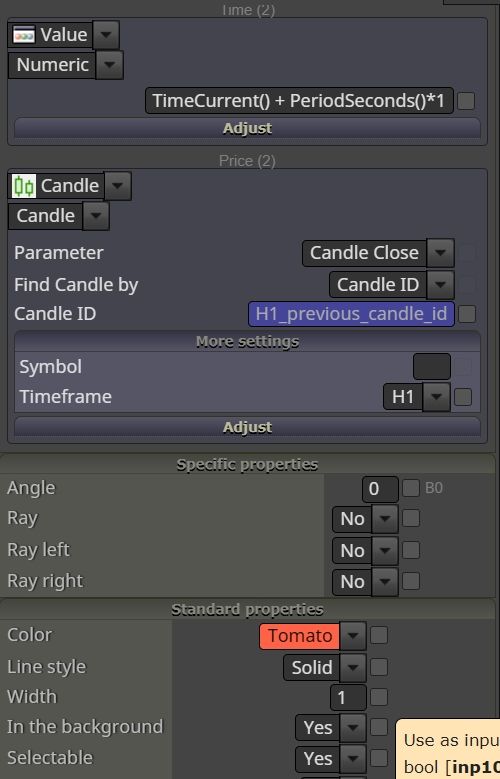
Task: Open the Value source dropdown arrow
Action: point(105,35)
